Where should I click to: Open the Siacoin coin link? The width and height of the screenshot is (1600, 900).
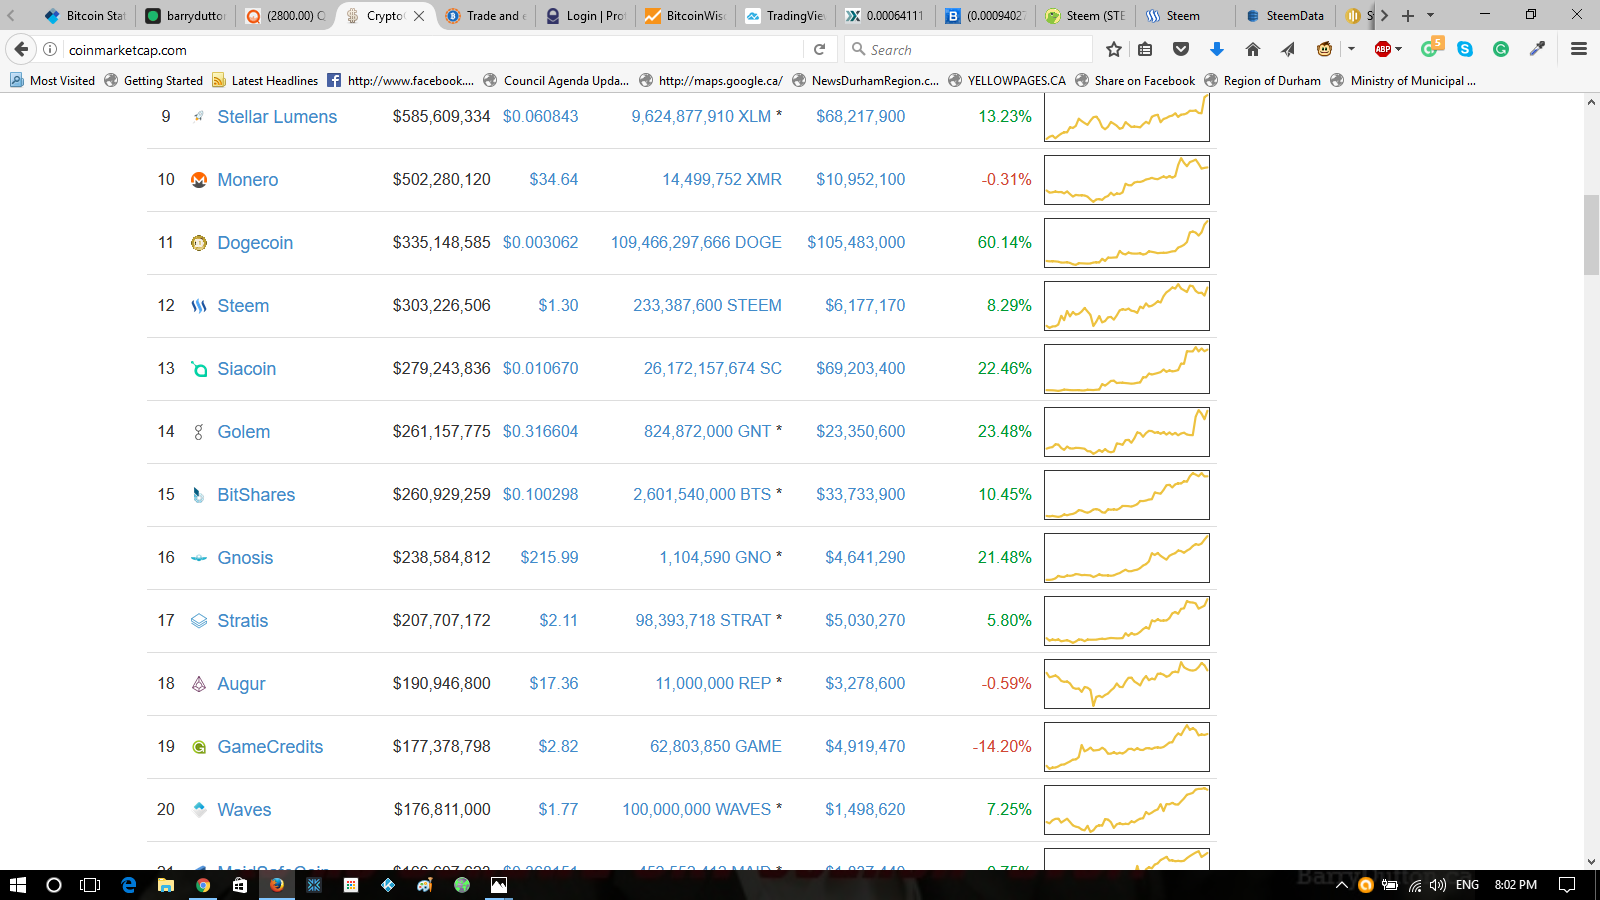coord(246,369)
